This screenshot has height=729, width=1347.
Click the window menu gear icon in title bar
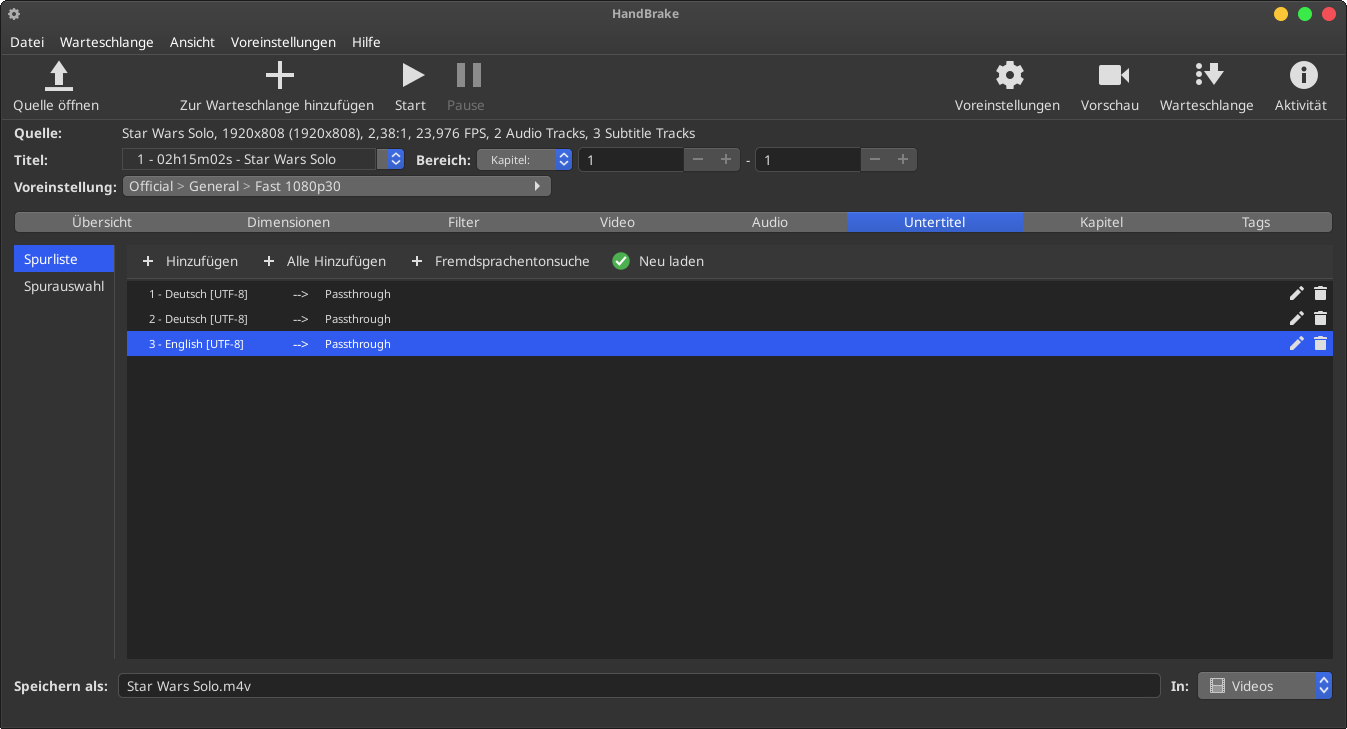(x=14, y=14)
